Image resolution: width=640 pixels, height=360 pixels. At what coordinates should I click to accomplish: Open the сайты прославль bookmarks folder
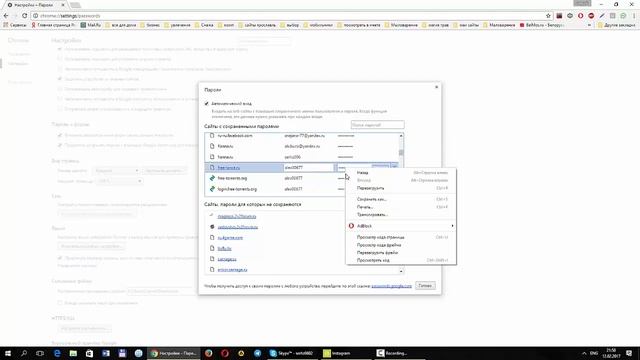pos(257,25)
